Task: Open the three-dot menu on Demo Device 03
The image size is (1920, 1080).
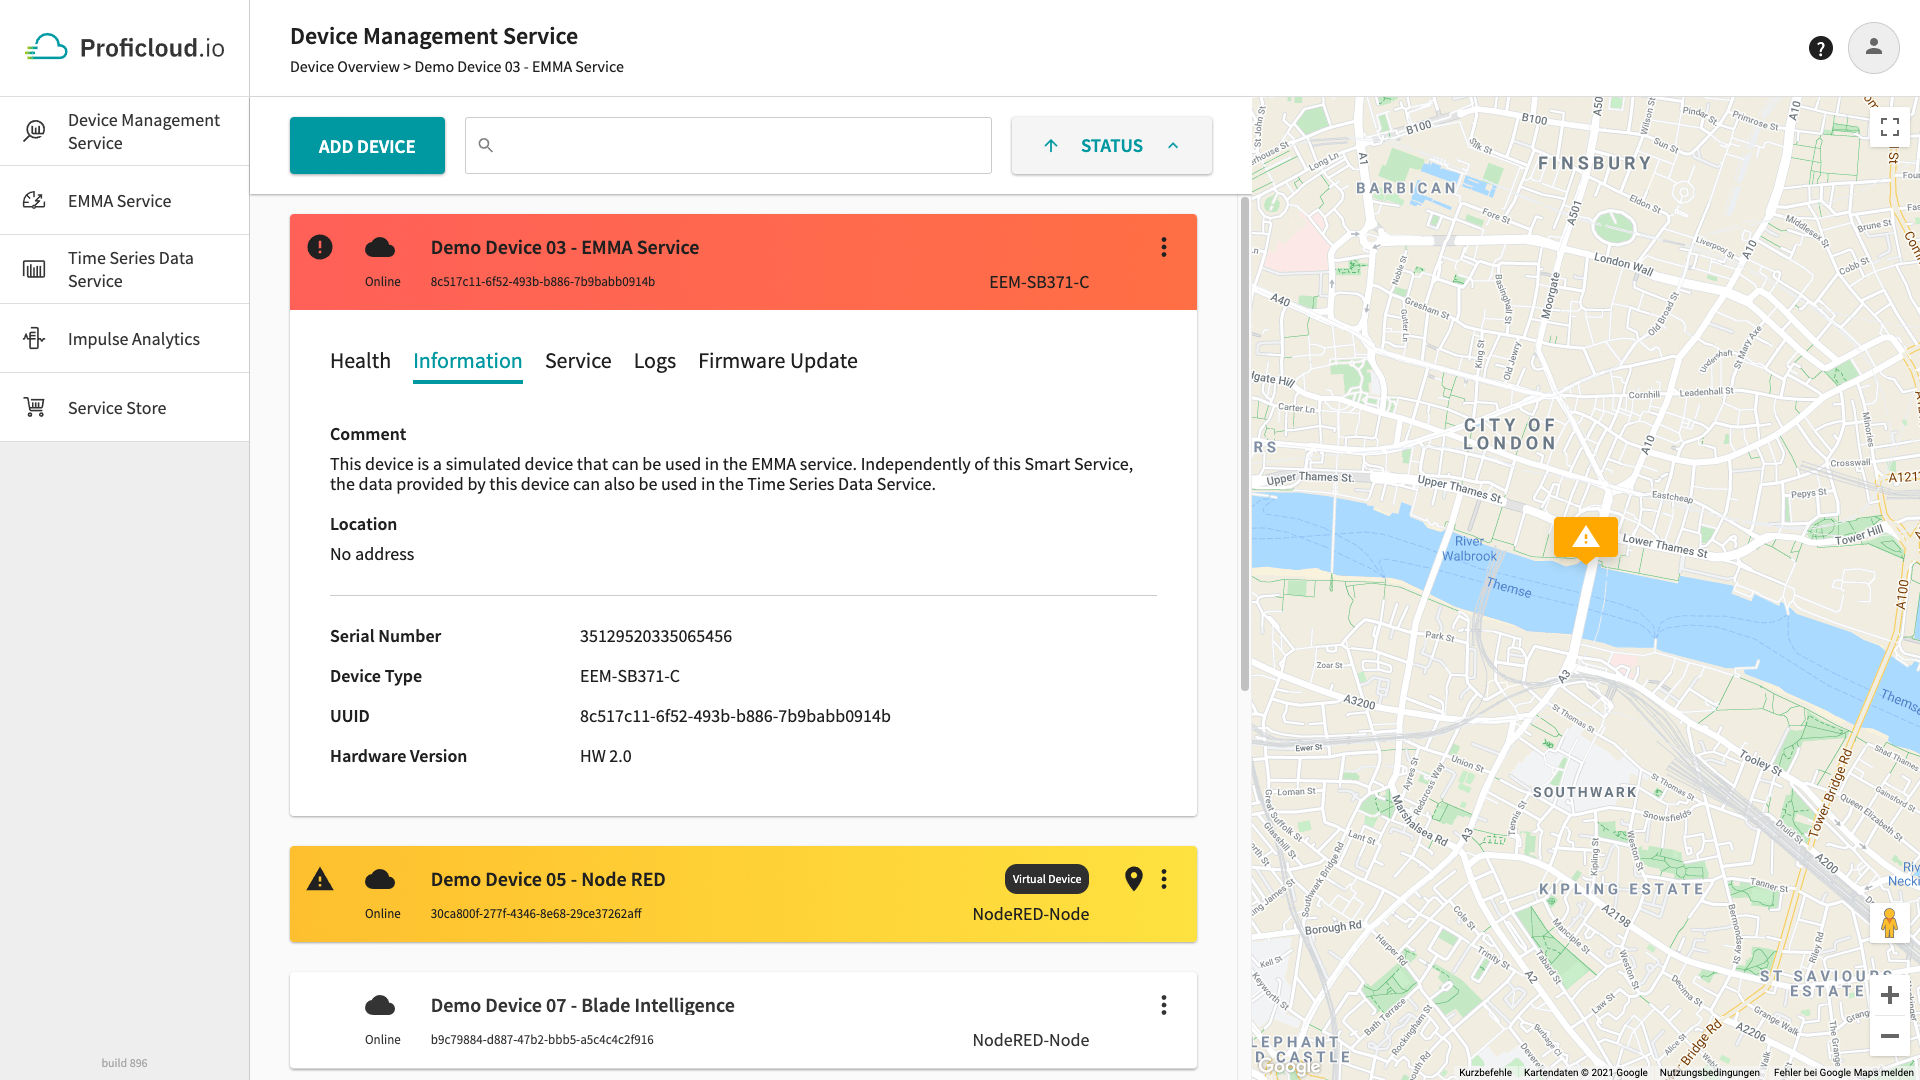Action: coord(1164,247)
